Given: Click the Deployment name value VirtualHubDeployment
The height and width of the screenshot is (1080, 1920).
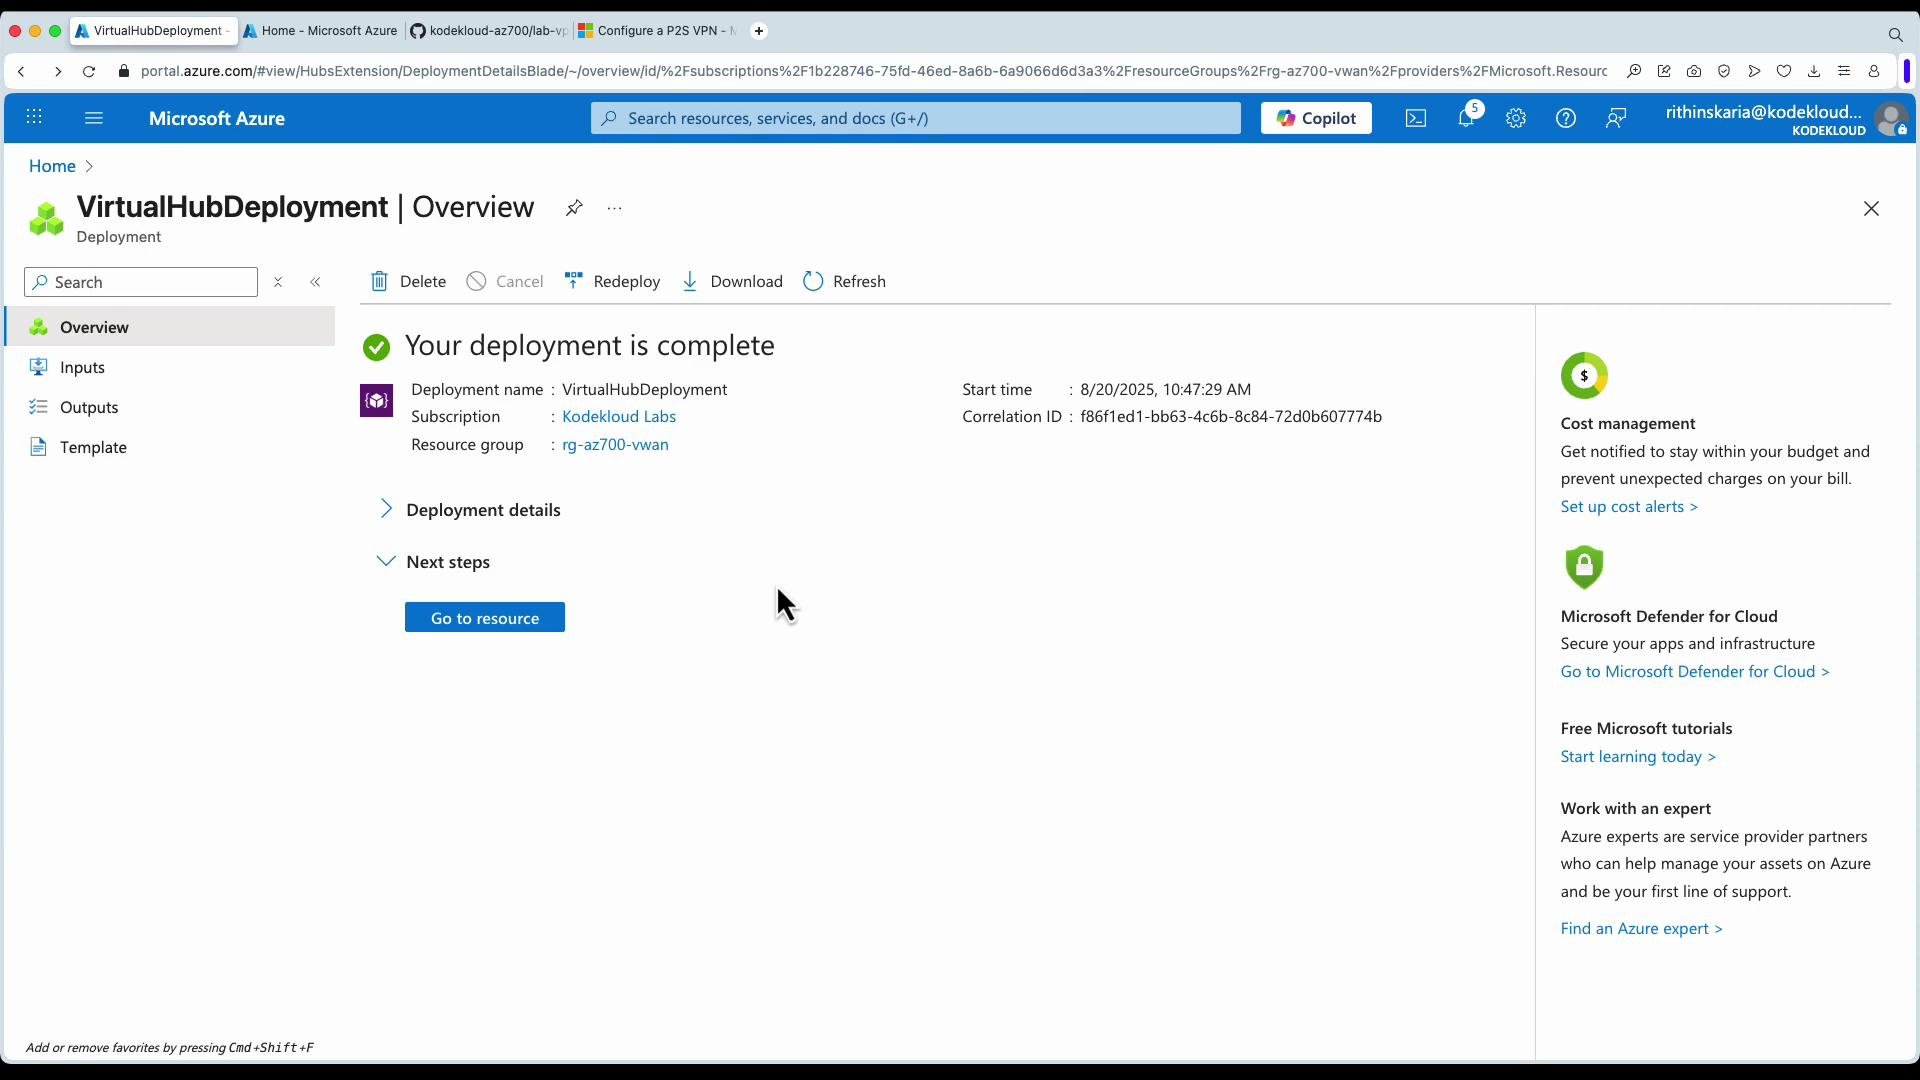Looking at the screenshot, I should click(x=644, y=389).
